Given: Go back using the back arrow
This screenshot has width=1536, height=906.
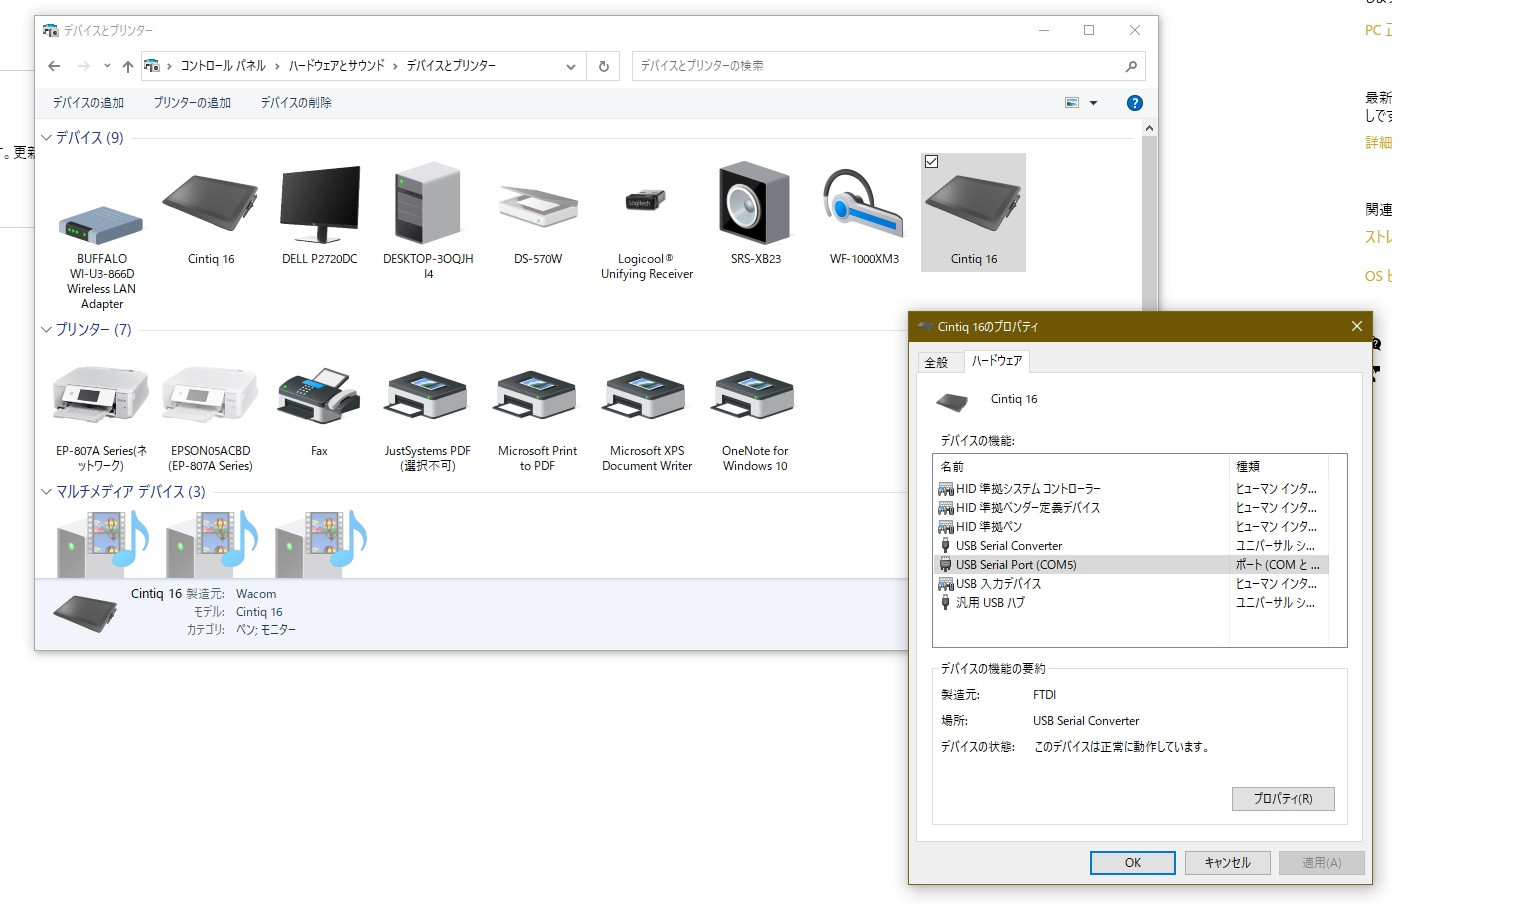Looking at the screenshot, I should coord(54,66).
